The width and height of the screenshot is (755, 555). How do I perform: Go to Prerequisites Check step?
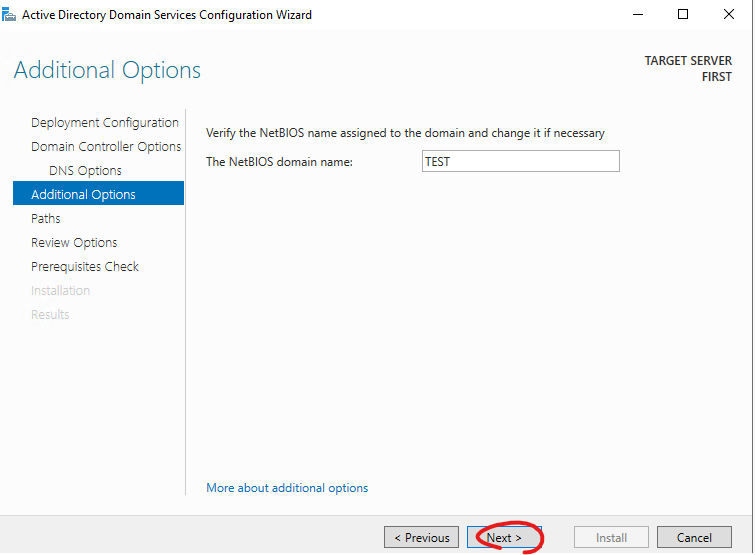point(85,266)
